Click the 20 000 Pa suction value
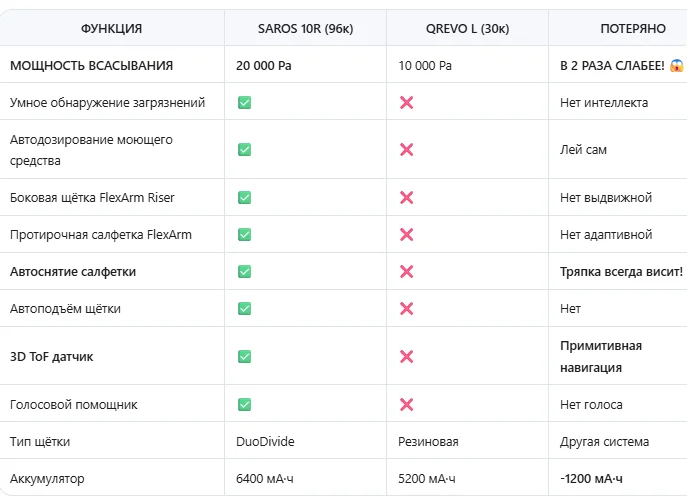This screenshot has width=687, height=497. (x=264, y=66)
